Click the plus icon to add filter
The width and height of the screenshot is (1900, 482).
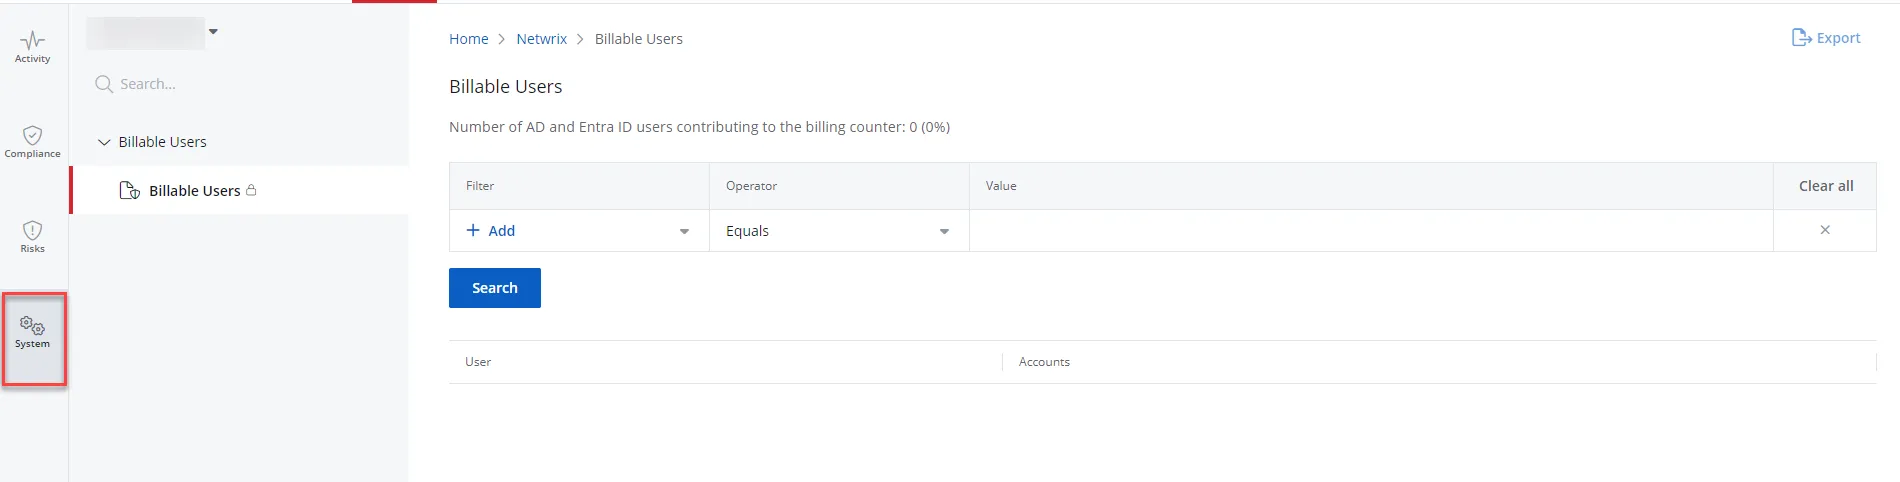click(x=473, y=230)
